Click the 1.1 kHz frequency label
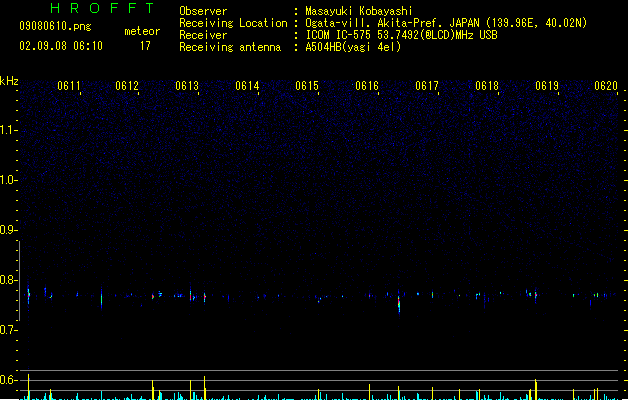Viewport: 629px width, 400px height. pyautogui.click(x=8, y=130)
